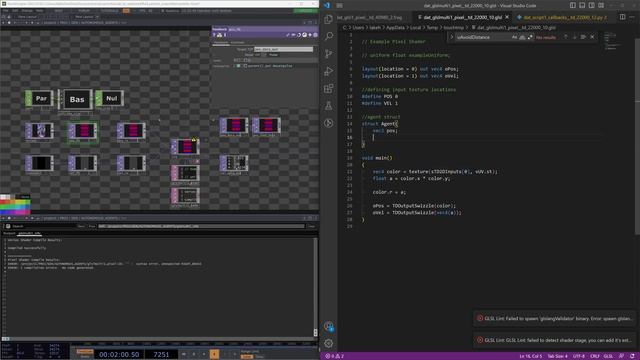The image size is (640, 360).
Task: Click the frame number 7251 field
Action: 161,354
